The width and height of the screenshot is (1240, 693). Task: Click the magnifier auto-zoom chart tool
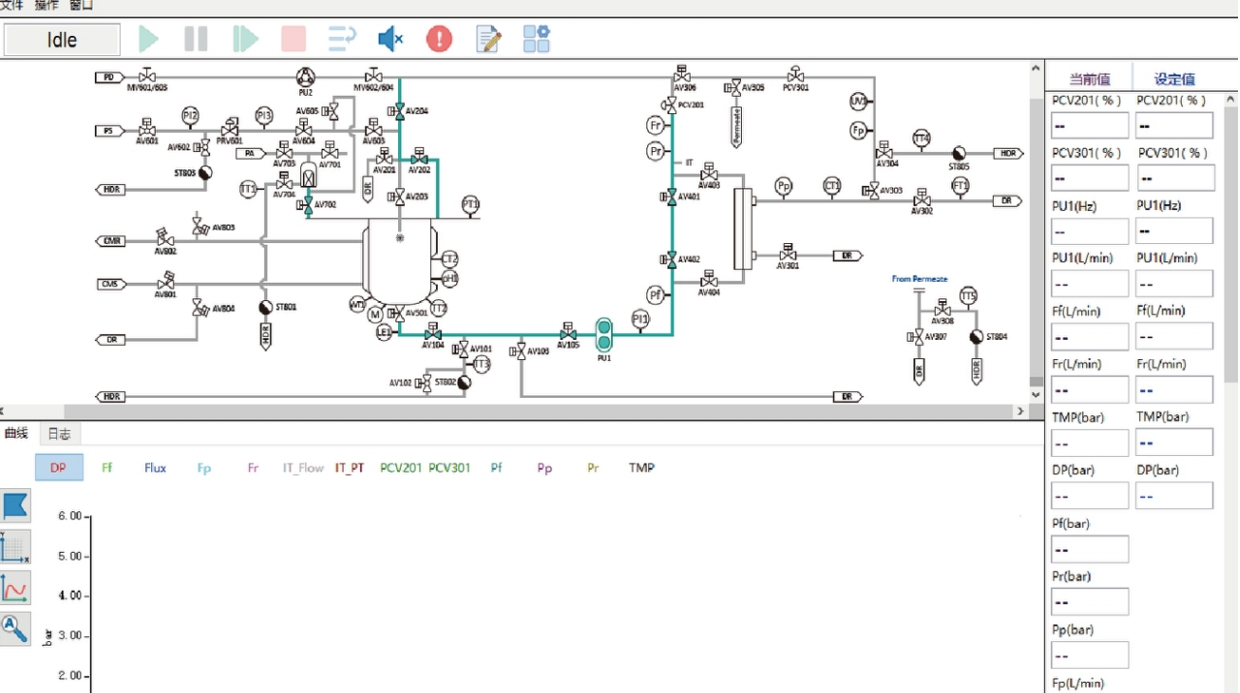point(15,628)
